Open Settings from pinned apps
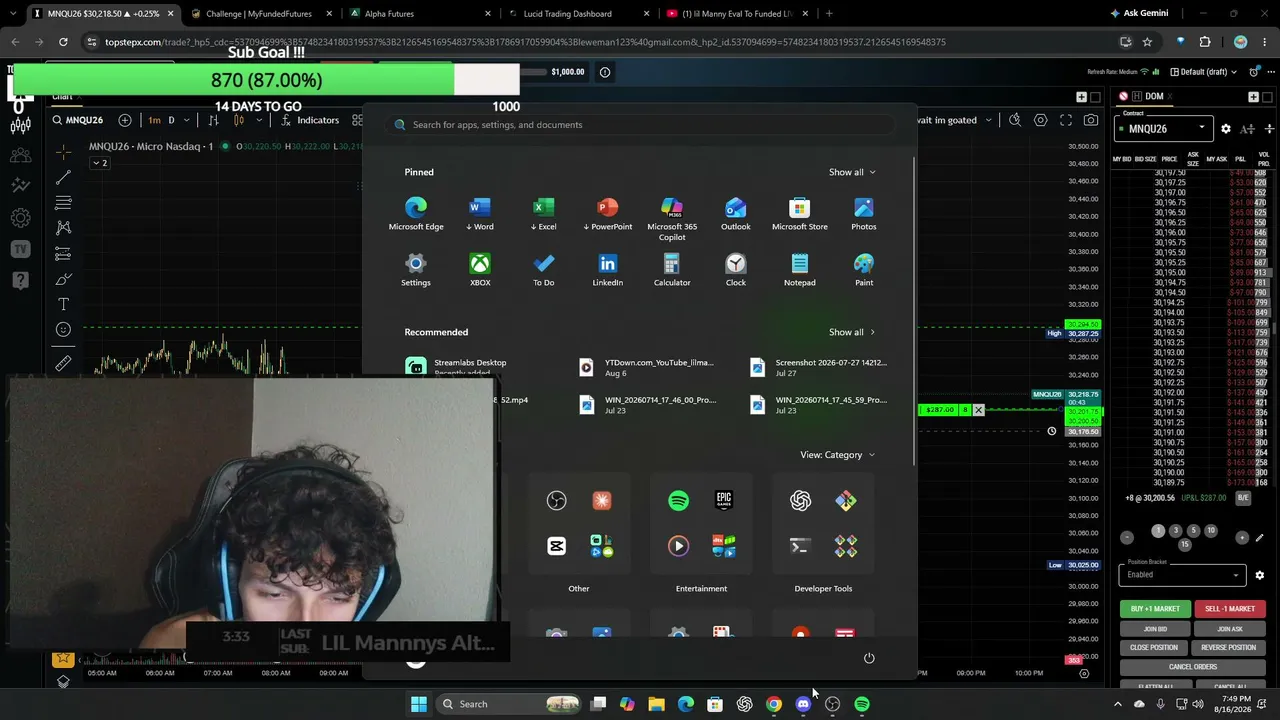 point(416,270)
